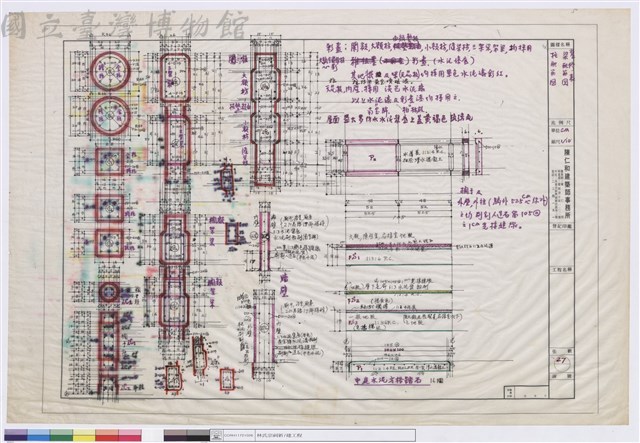Click the 國立臺灣博物館 watermark
The image size is (640, 443).
pyautogui.click(x=124, y=24)
